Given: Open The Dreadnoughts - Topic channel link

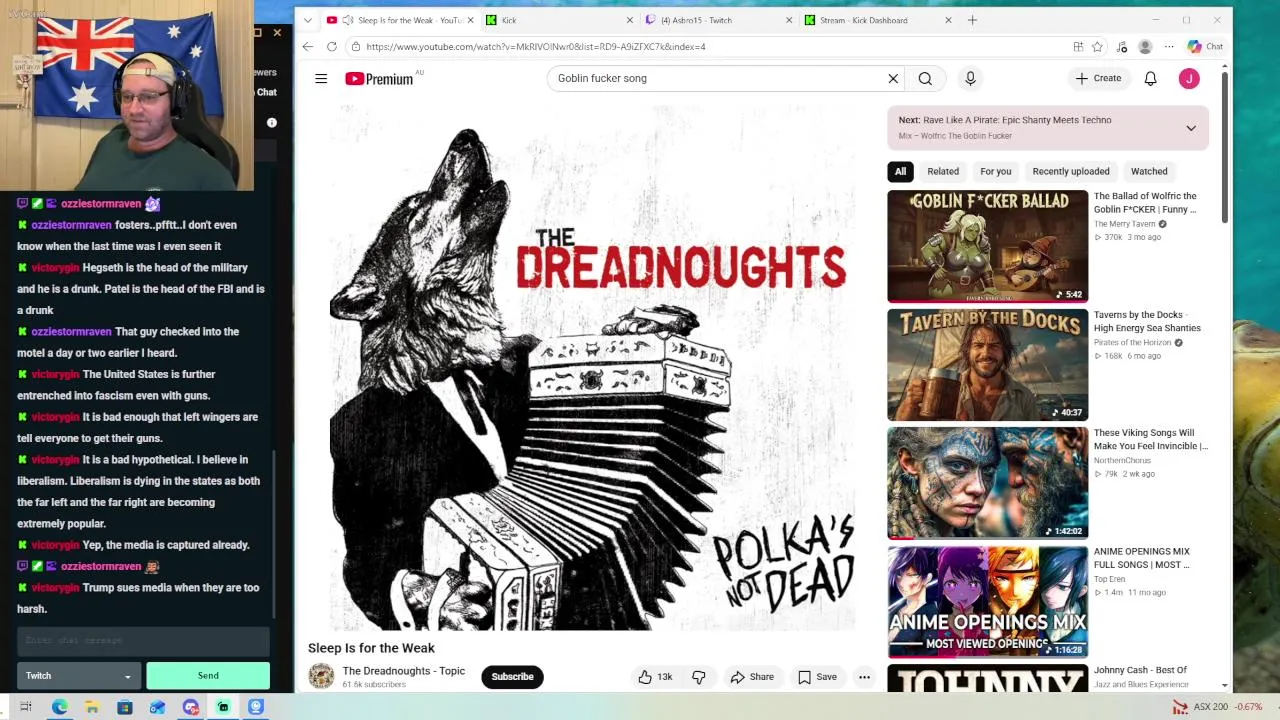Looking at the screenshot, I should tap(404, 671).
